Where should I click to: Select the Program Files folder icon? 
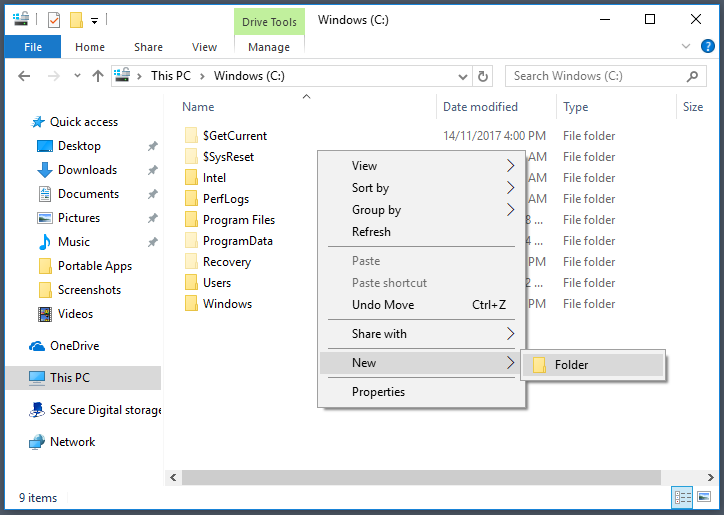tap(191, 220)
